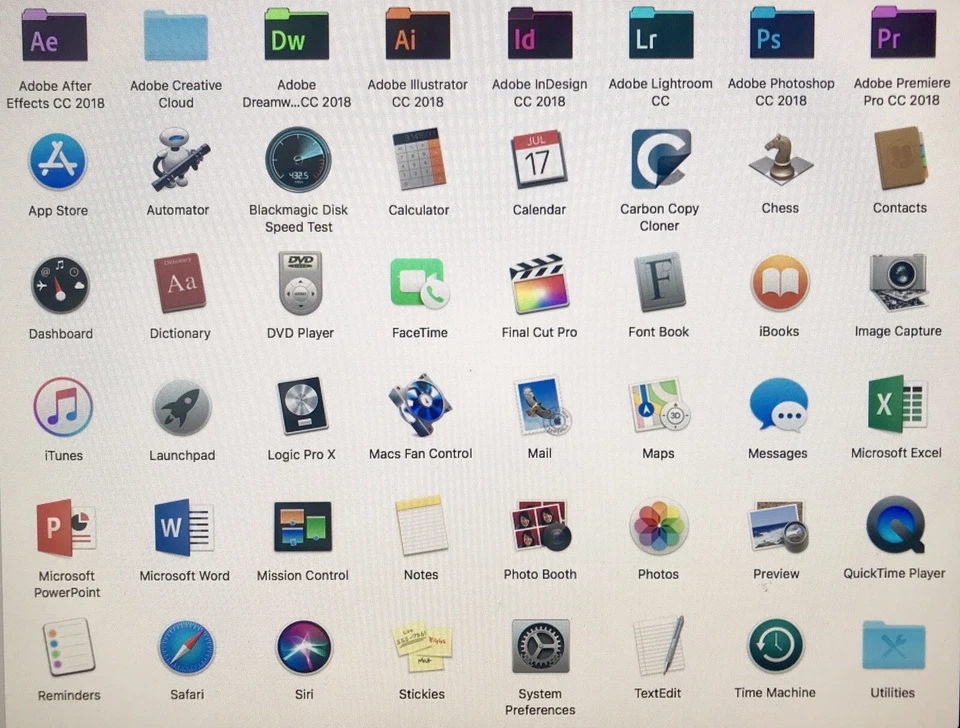Image resolution: width=960 pixels, height=728 pixels.
Task: Click the Chess knight icon
Action: pyautogui.click(x=780, y=159)
